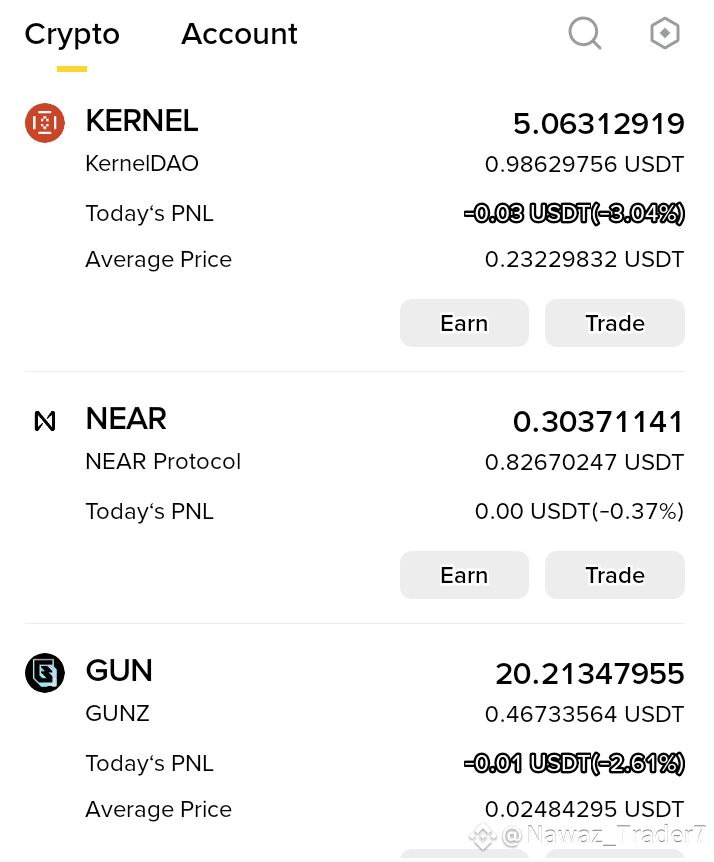Click Earn button for KERNEL
714x862 pixels.
tap(464, 323)
